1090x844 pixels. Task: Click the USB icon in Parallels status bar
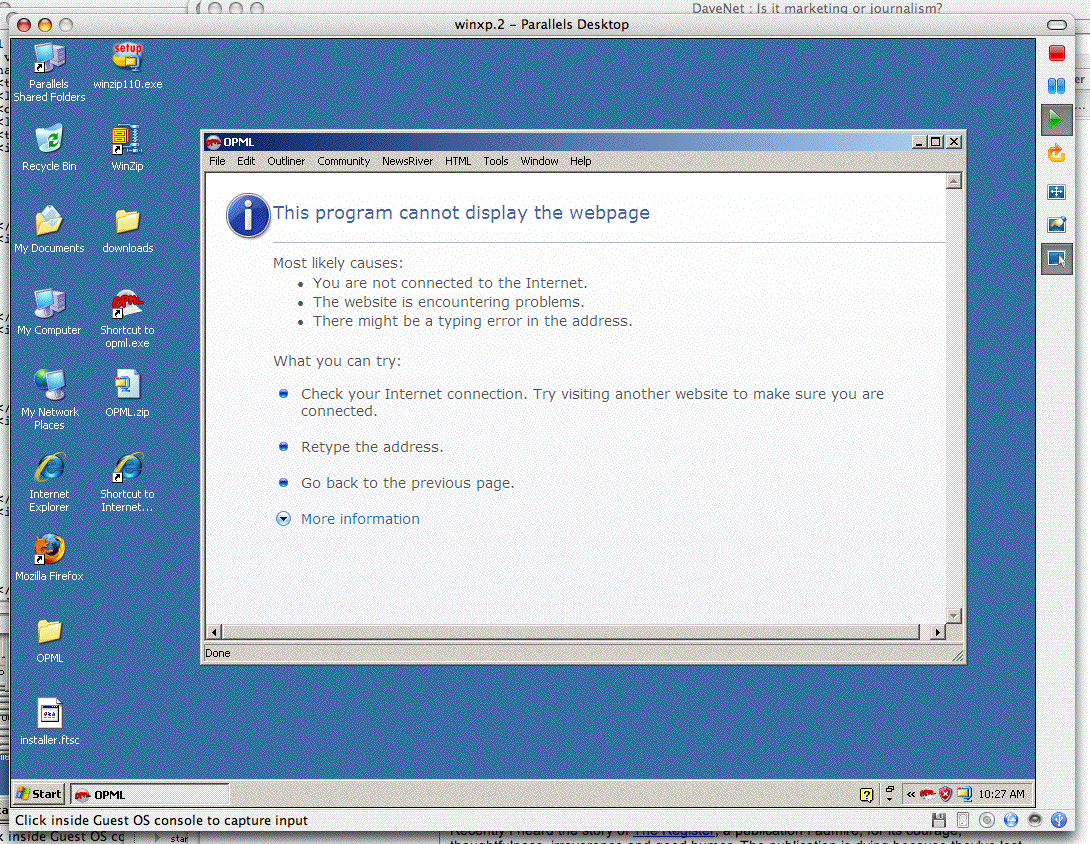point(1057,820)
